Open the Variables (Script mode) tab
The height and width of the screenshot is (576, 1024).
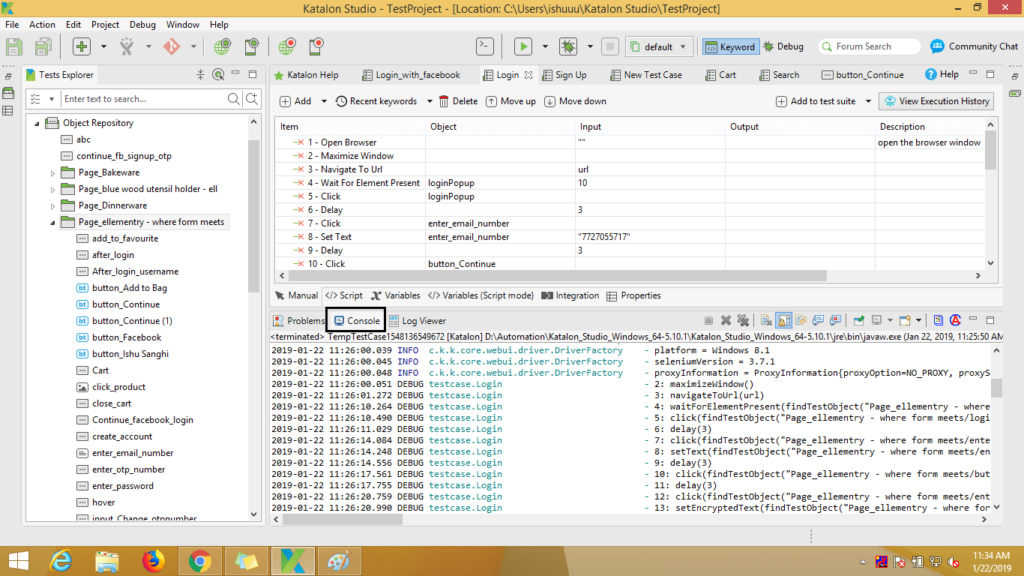coord(481,296)
